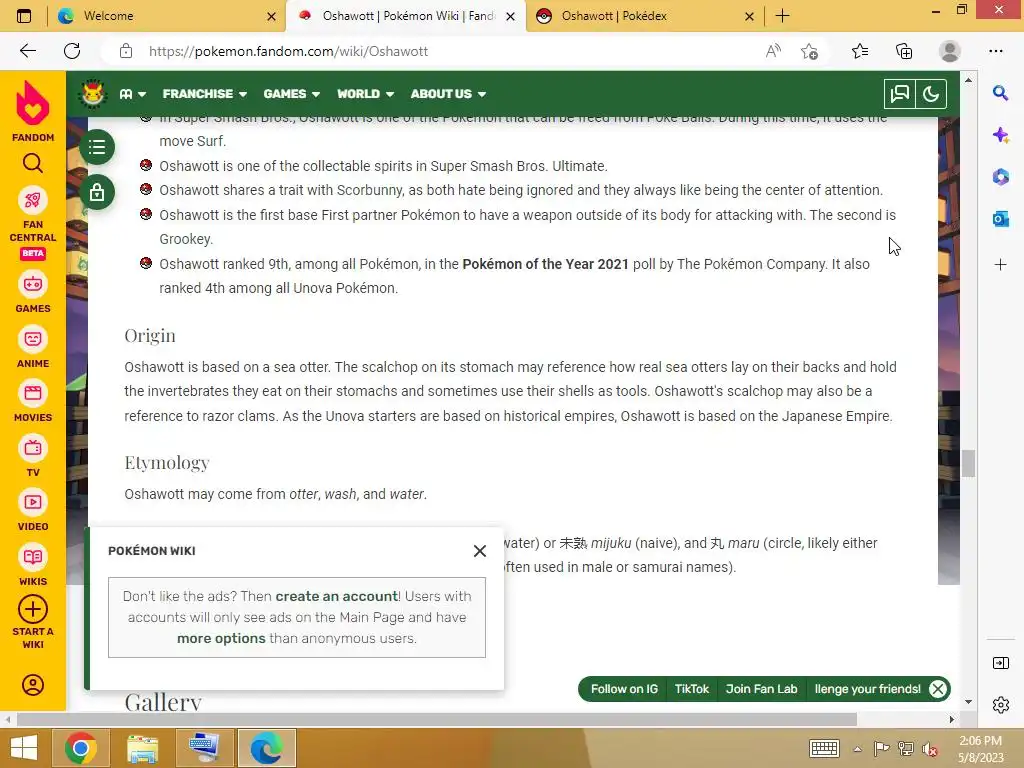
Task: Click the Join Fan Lab button
Action: [x=761, y=689]
